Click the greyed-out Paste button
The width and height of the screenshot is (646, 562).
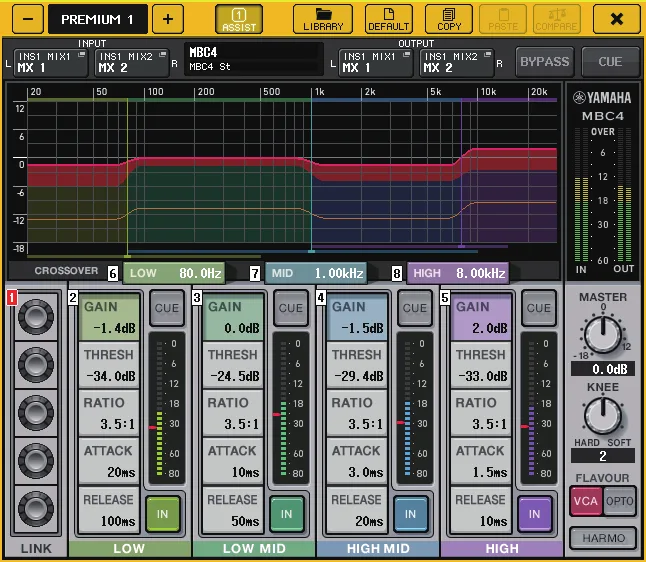[503, 19]
